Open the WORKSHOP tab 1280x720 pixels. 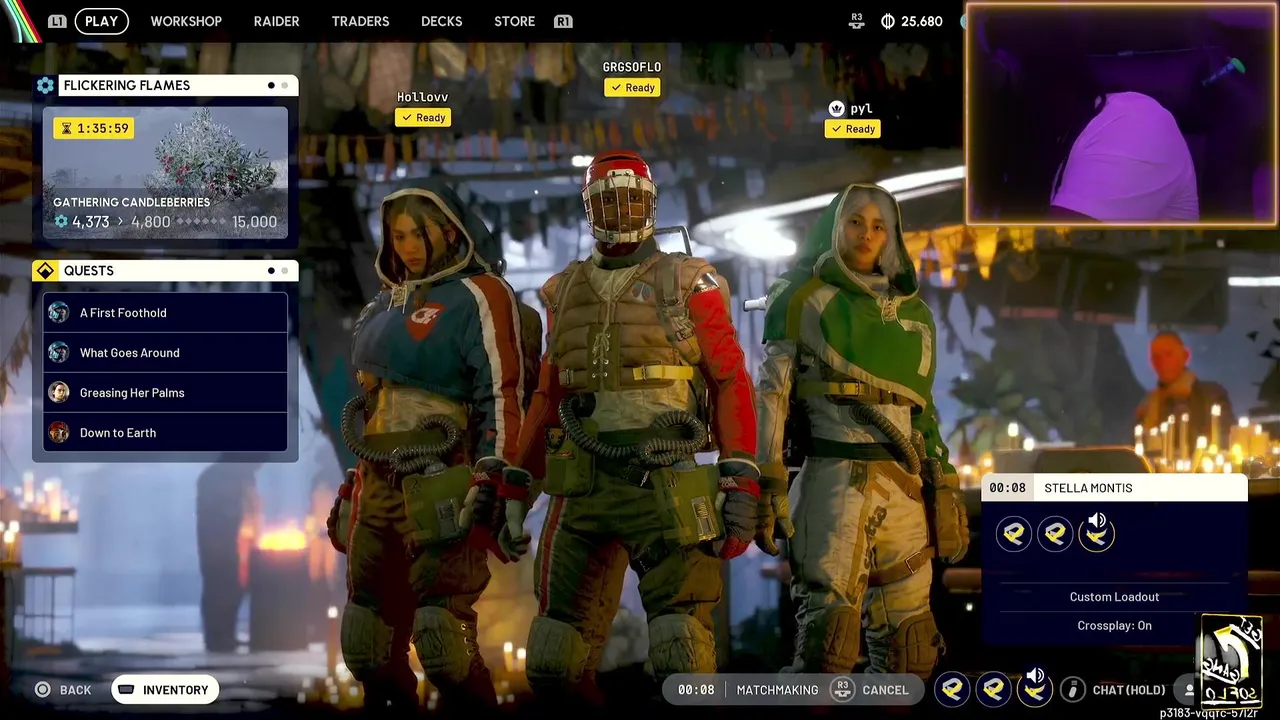click(186, 21)
